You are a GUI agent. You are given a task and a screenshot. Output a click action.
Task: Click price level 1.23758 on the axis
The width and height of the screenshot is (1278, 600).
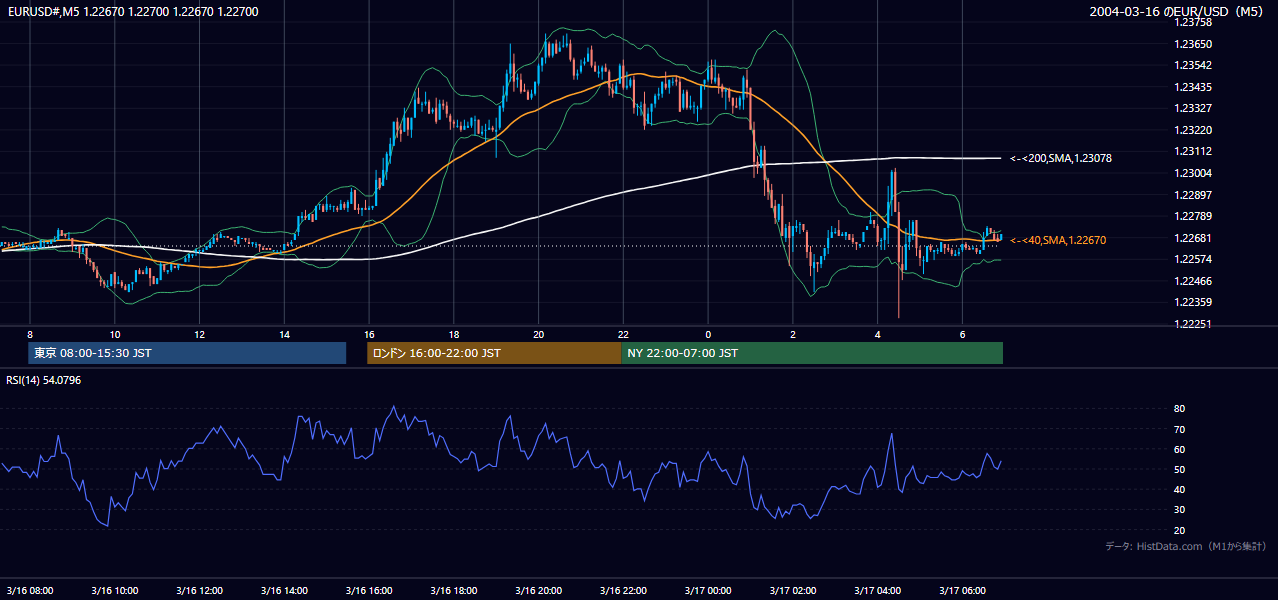(1193, 22)
